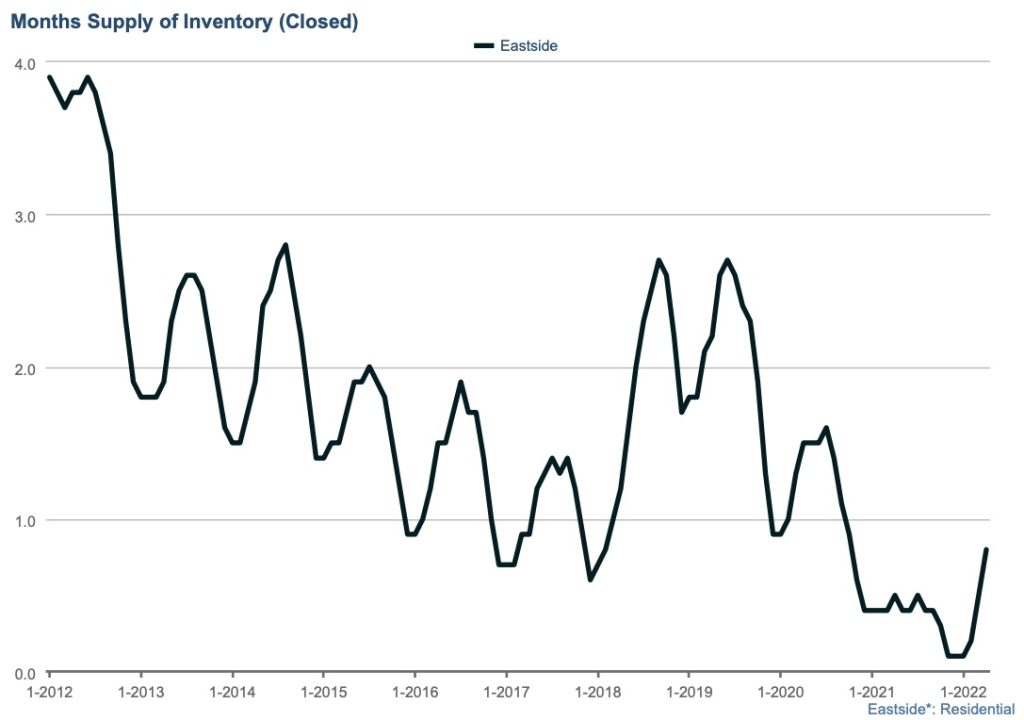
Task: Click the chart title Months Supply of Inventory
Action: [184, 21]
